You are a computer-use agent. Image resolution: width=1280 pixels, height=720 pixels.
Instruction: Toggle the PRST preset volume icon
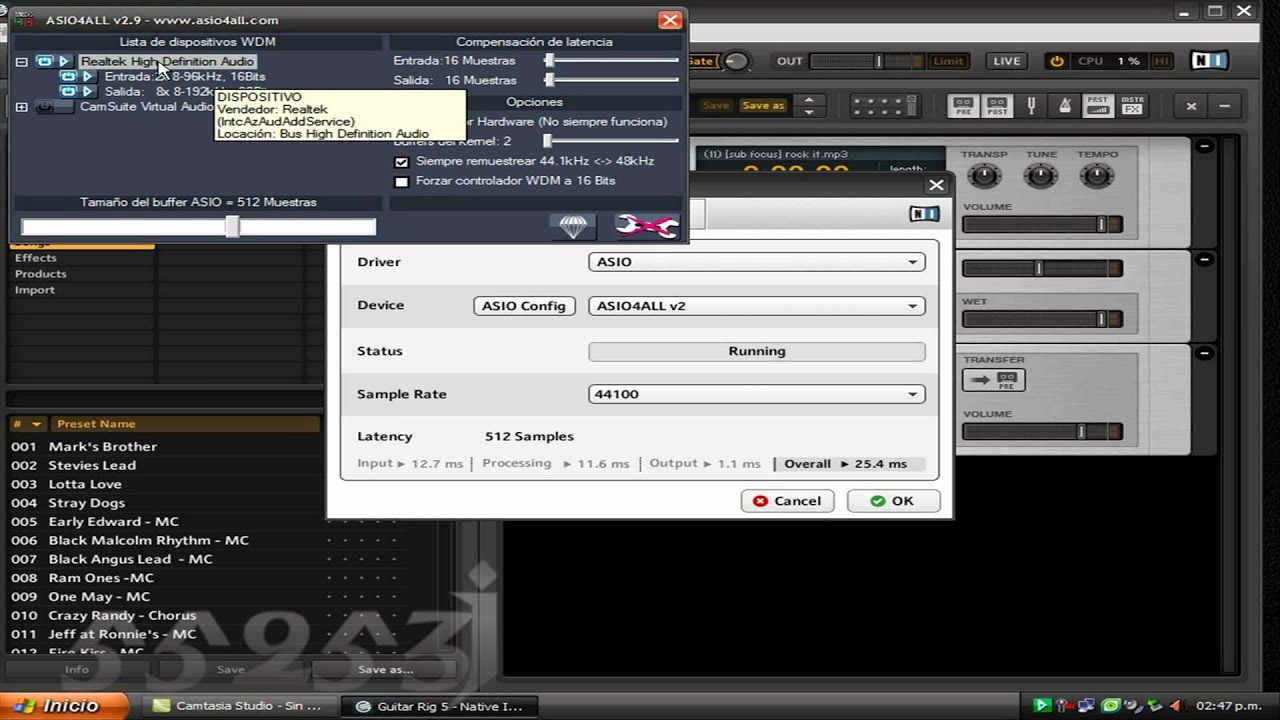(x=1098, y=105)
